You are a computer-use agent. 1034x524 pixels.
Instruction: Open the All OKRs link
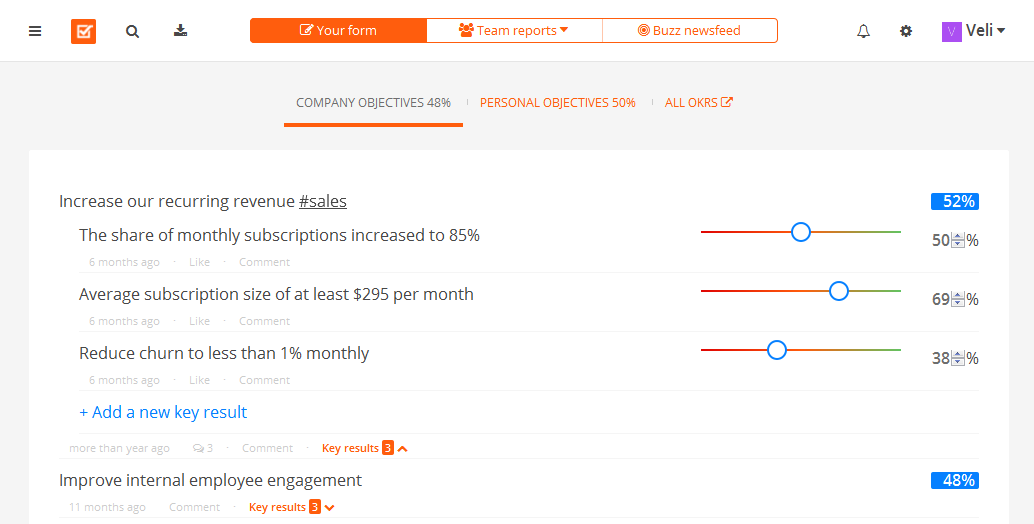coord(698,102)
